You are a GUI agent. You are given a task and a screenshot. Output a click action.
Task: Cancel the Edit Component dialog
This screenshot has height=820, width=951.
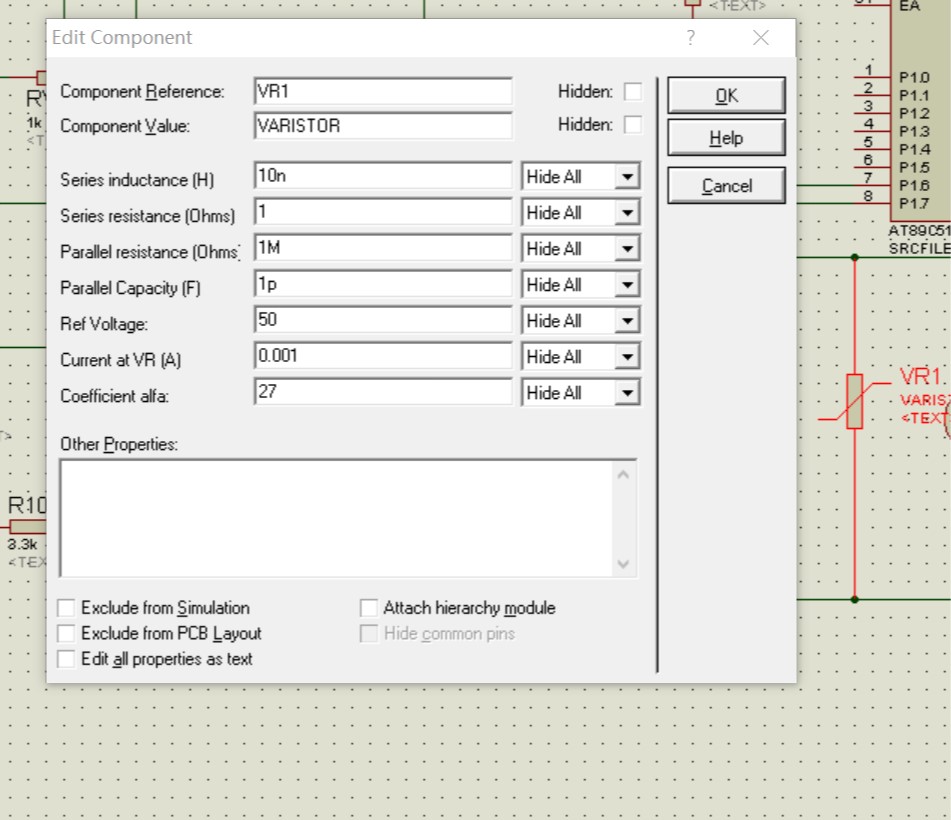click(x=726, y=186)
